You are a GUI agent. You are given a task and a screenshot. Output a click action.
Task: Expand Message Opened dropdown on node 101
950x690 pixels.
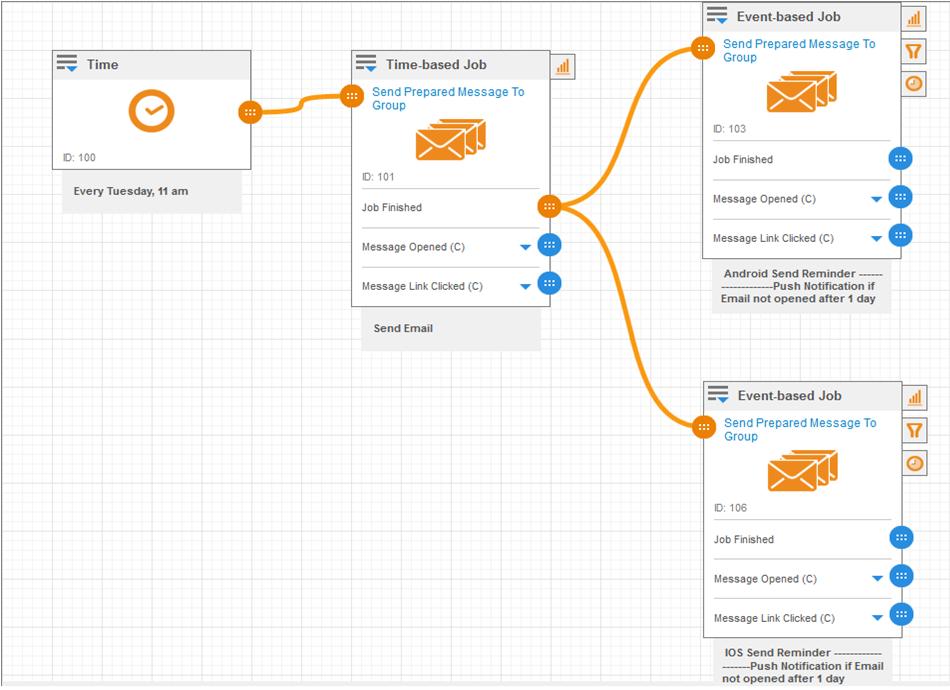click(x=525, y=247)
